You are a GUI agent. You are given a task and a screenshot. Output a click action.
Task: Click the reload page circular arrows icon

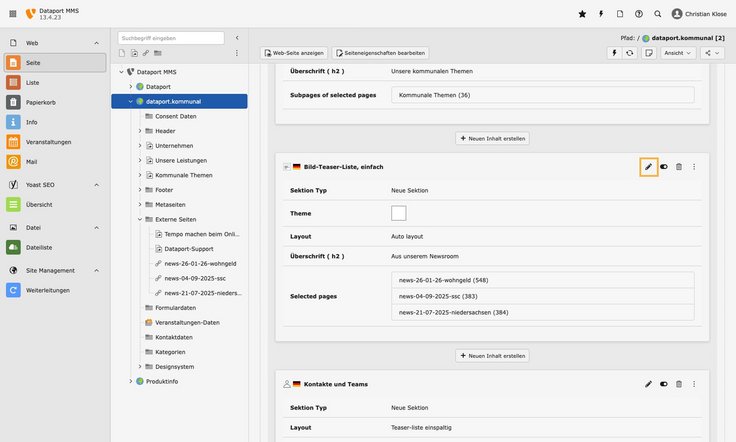coord(629,52)
